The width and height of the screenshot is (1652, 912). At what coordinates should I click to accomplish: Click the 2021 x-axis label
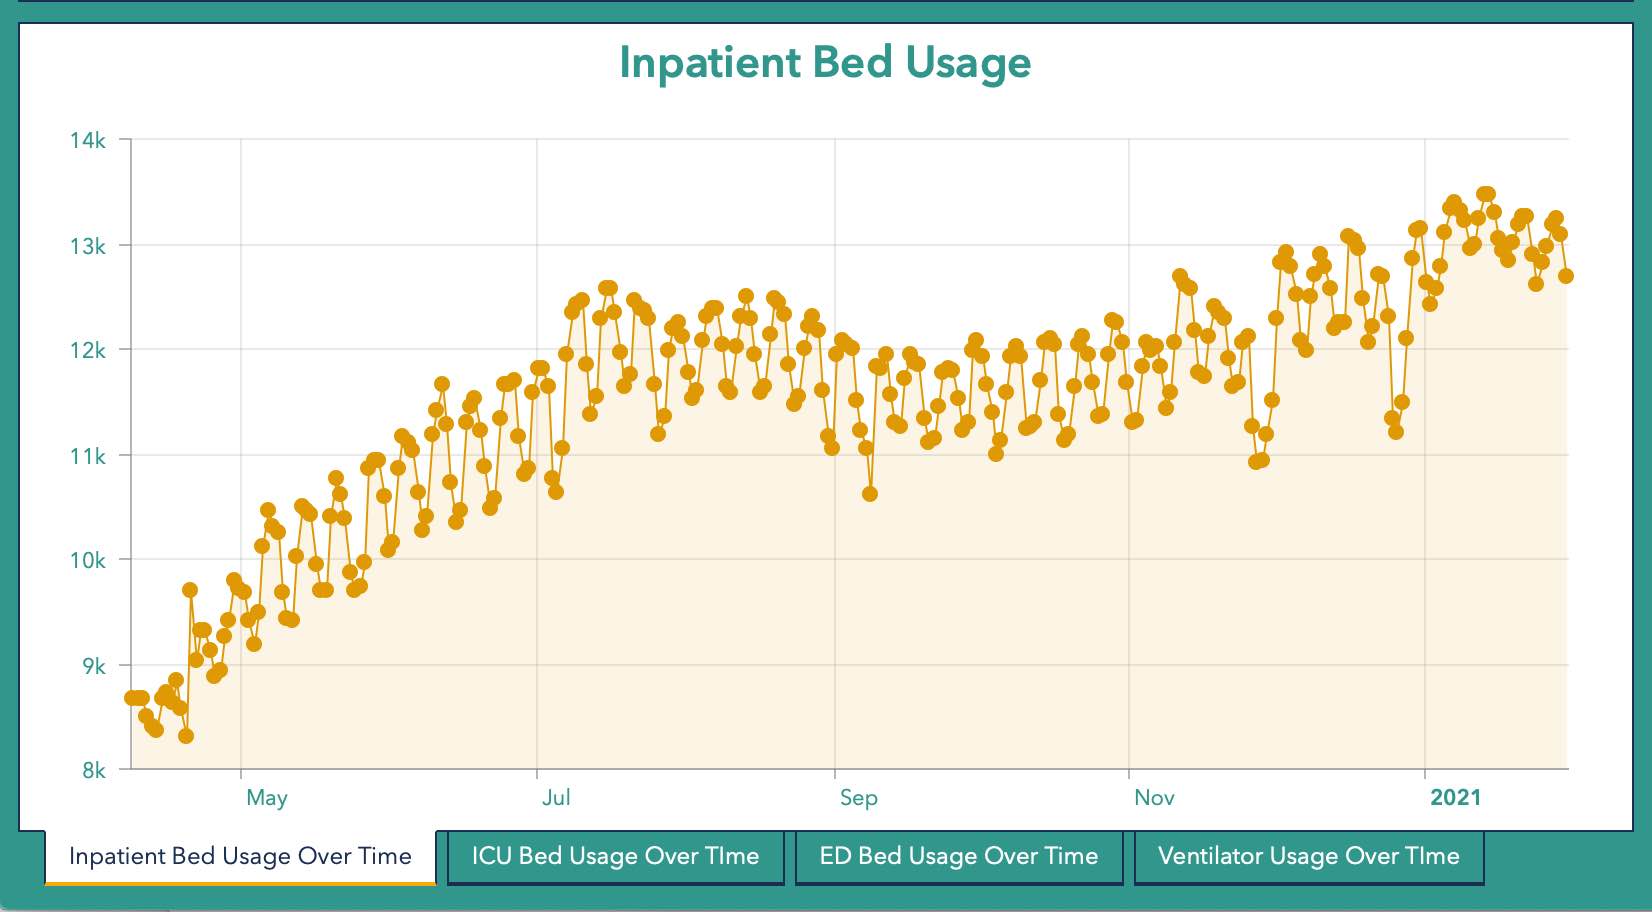[1455, 798]
